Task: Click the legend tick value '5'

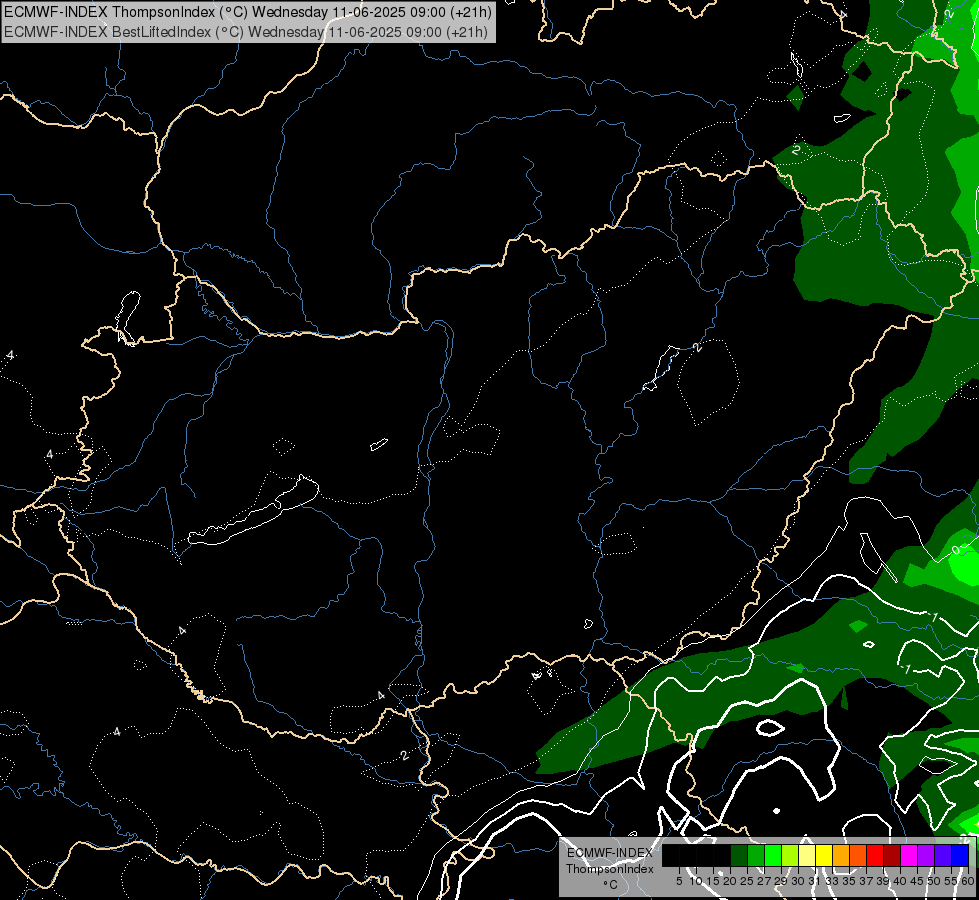Action: (x=679, y=881)
